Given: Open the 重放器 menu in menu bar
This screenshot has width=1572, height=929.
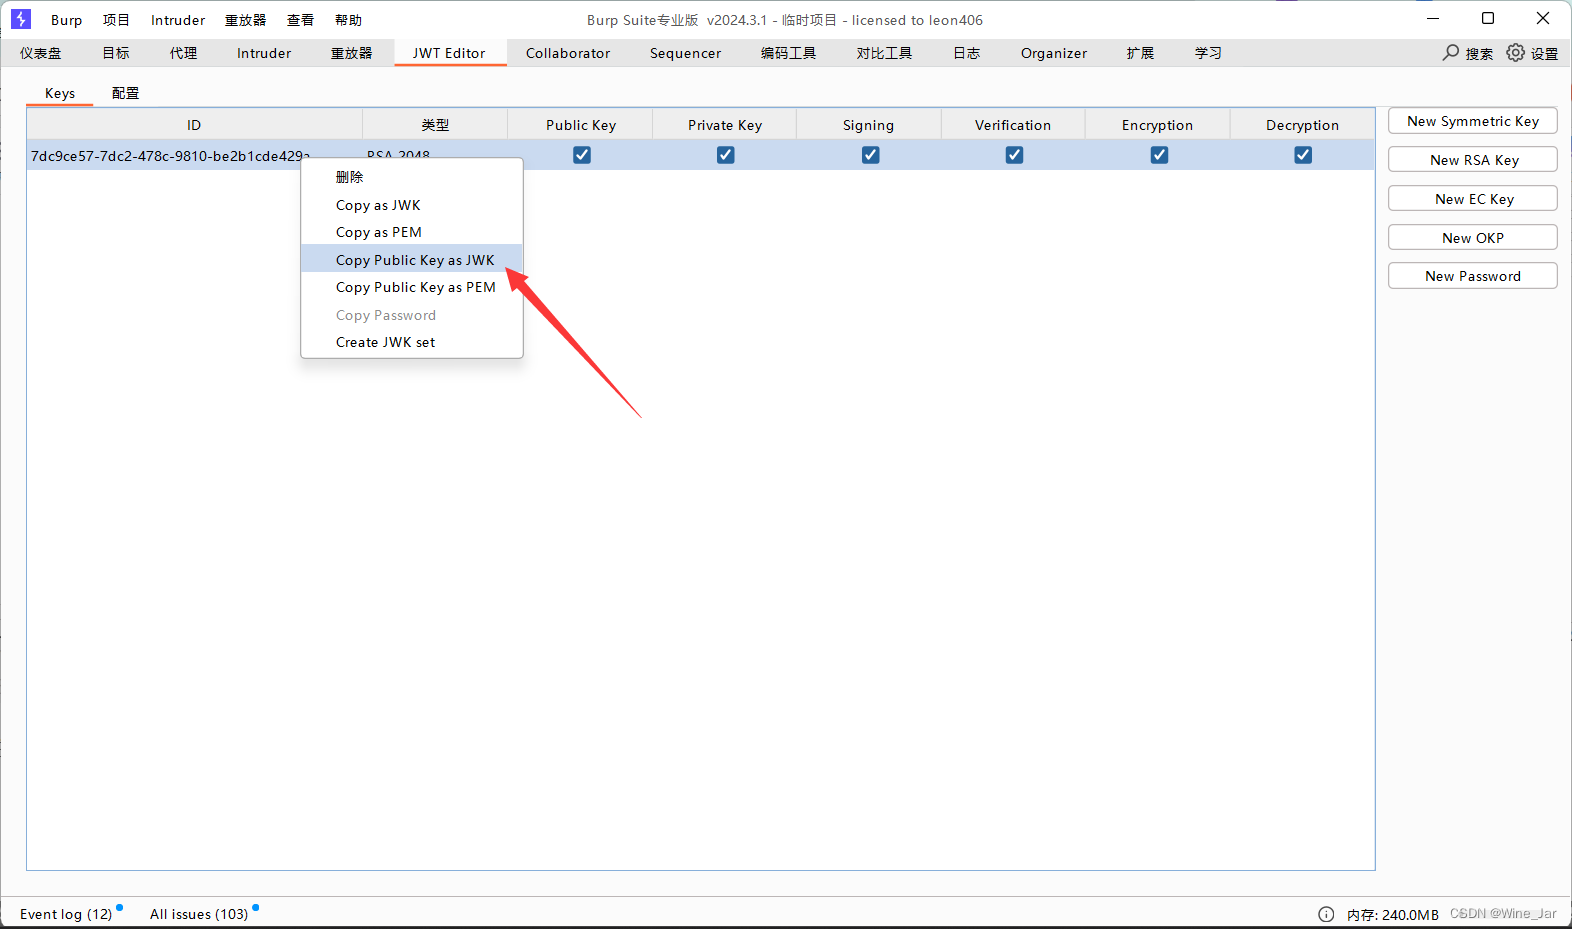Looking at the screenshot, I should [246, 20].
